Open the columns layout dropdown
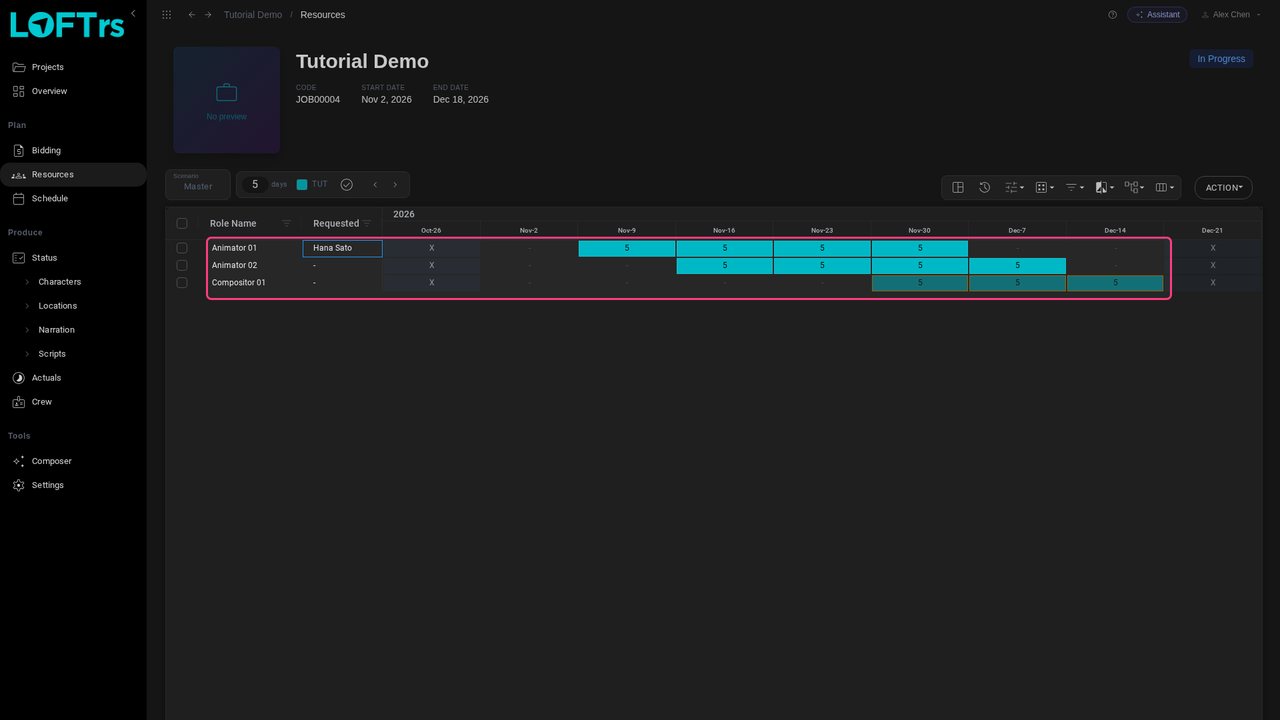 (1164, 187)
